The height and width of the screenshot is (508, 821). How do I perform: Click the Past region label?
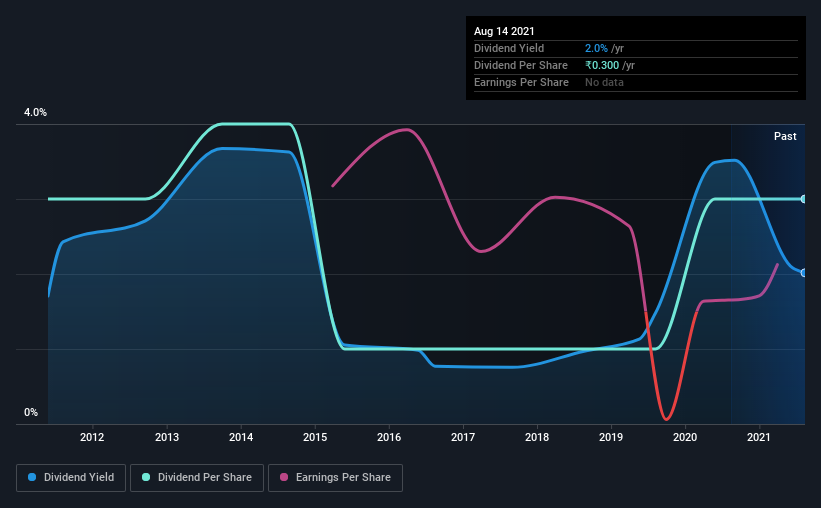coord(785,136)
